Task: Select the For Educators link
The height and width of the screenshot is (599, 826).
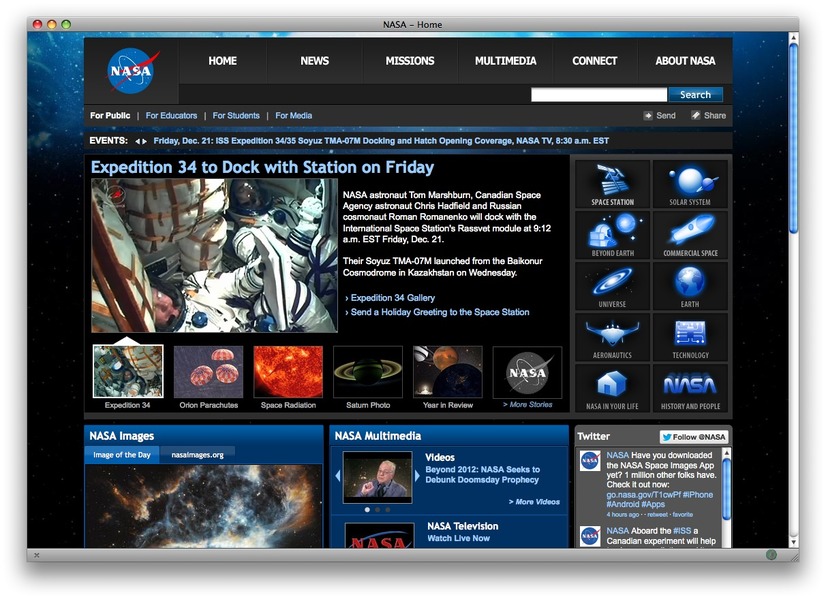Action: (171, 115)
